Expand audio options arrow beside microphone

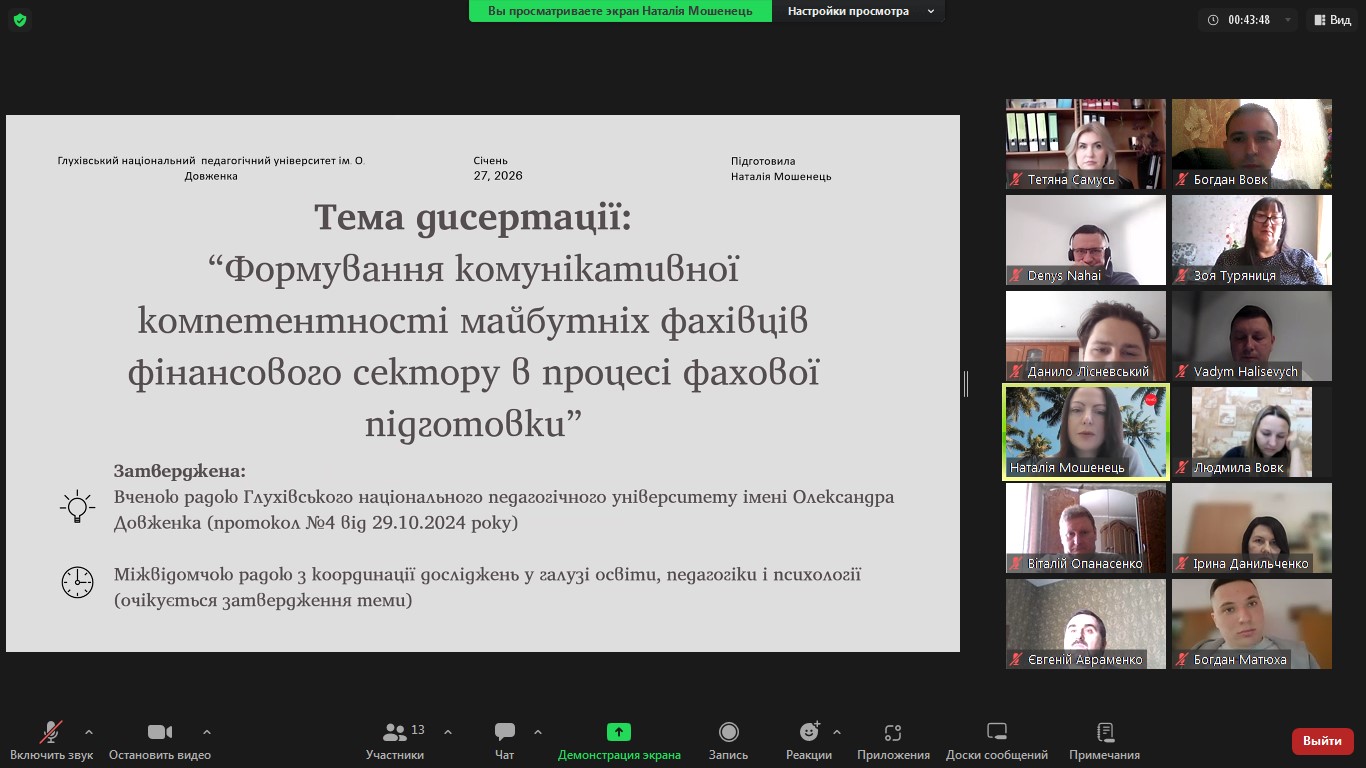(x=89, y=732)
